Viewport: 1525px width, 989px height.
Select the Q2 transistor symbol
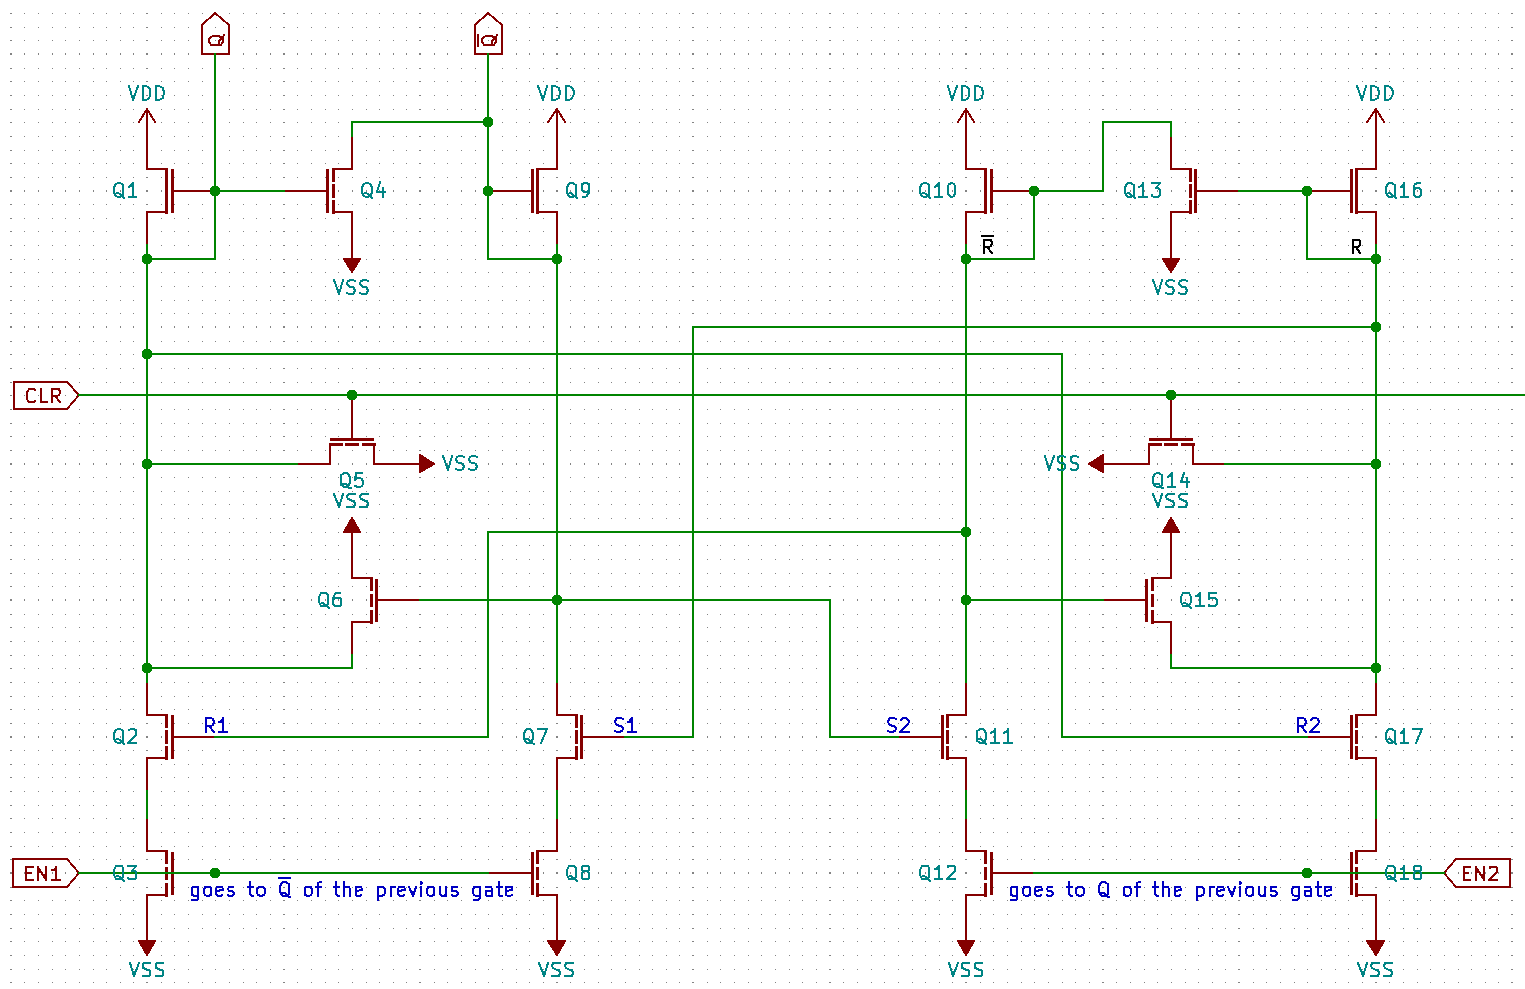[x=160, y=737]
